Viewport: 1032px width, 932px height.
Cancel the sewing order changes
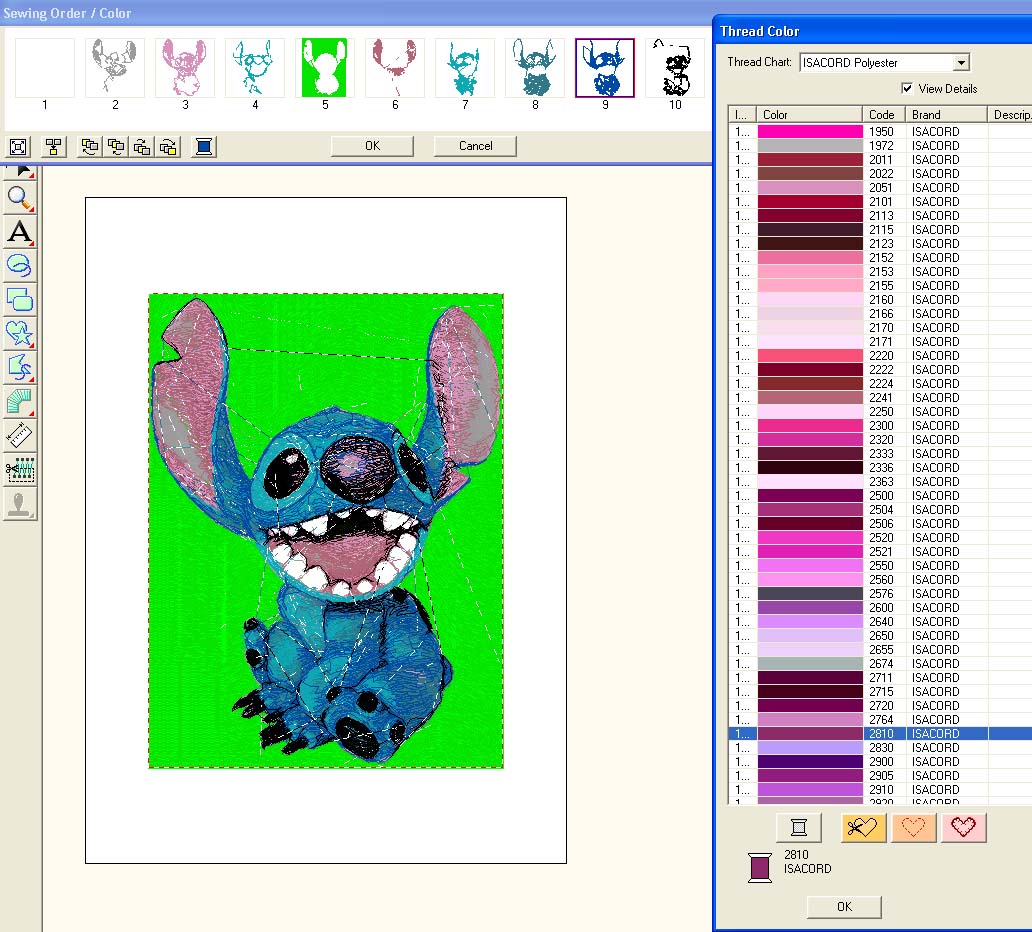click(475, 146)
